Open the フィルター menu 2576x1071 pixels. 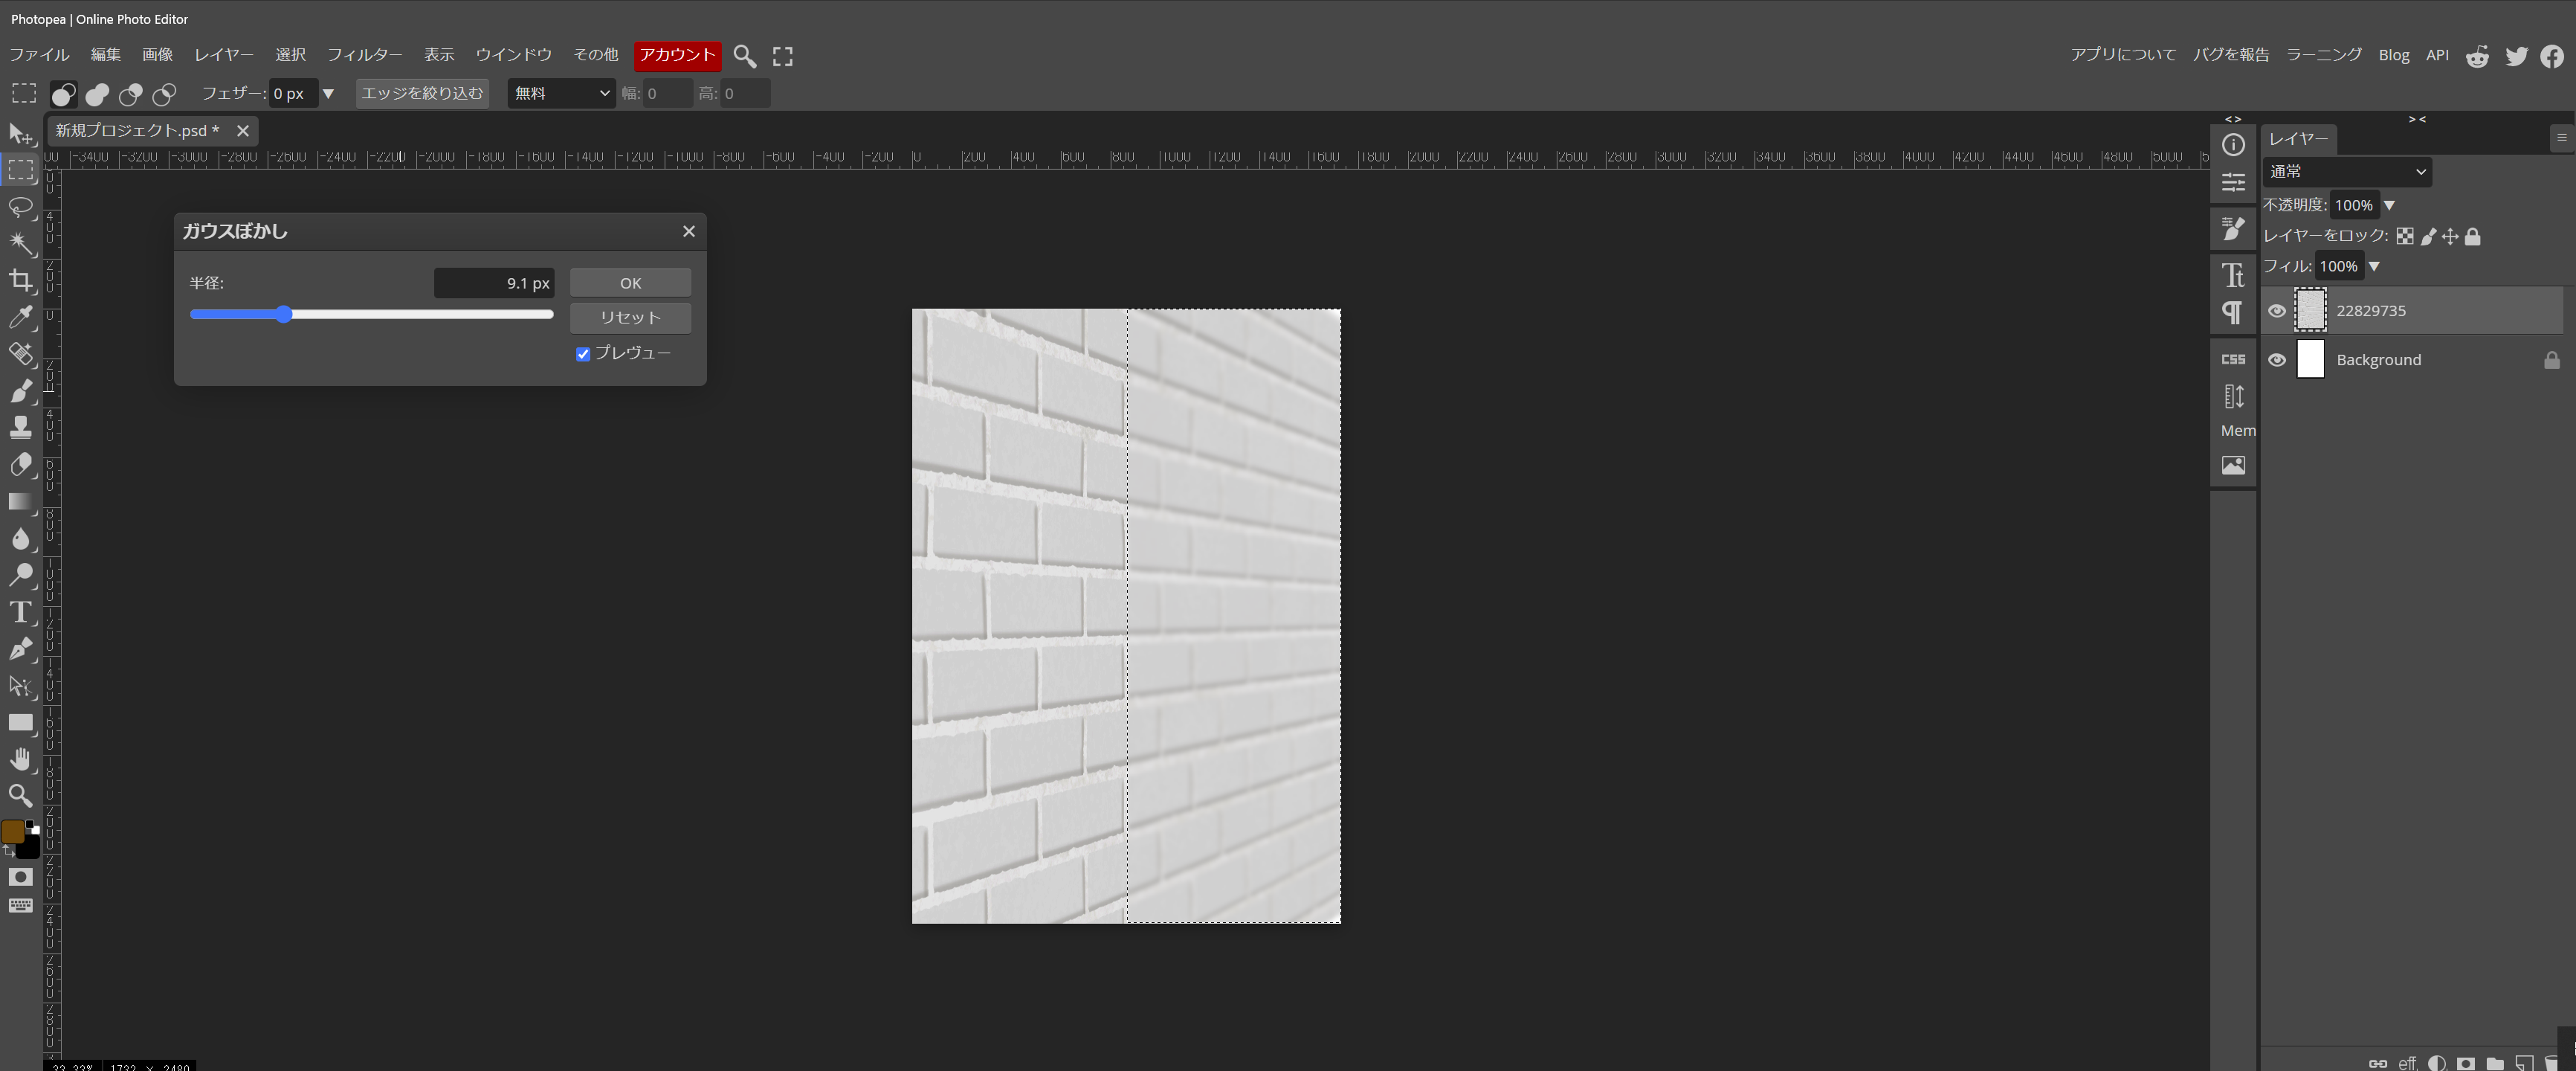pyautogui.click(x=364, y=55)
